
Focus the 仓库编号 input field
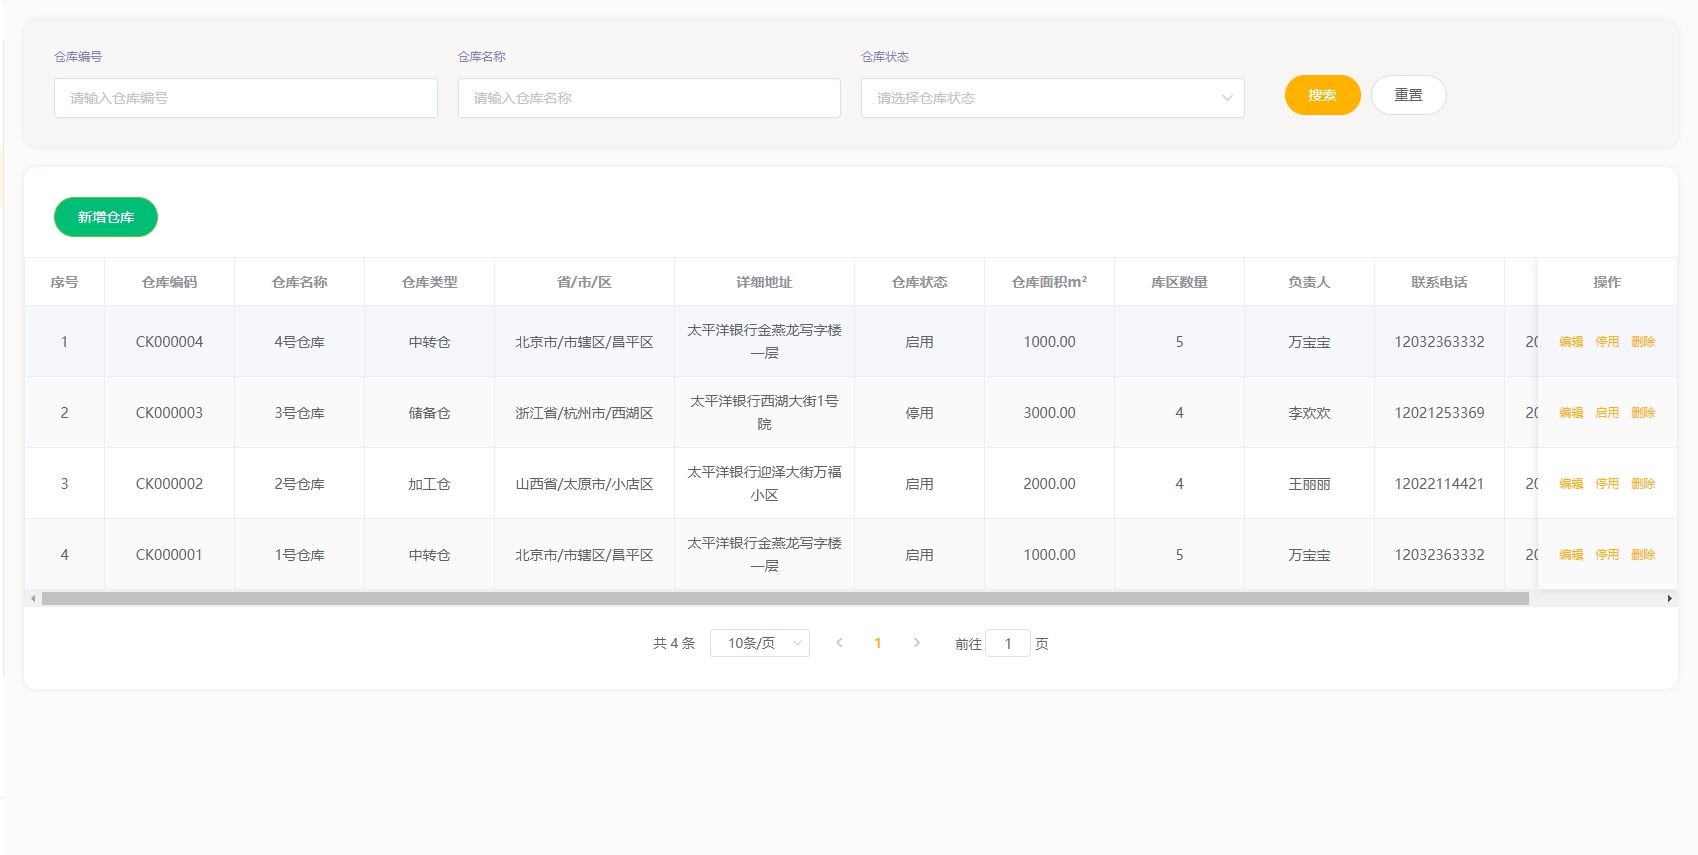point(246,98)
